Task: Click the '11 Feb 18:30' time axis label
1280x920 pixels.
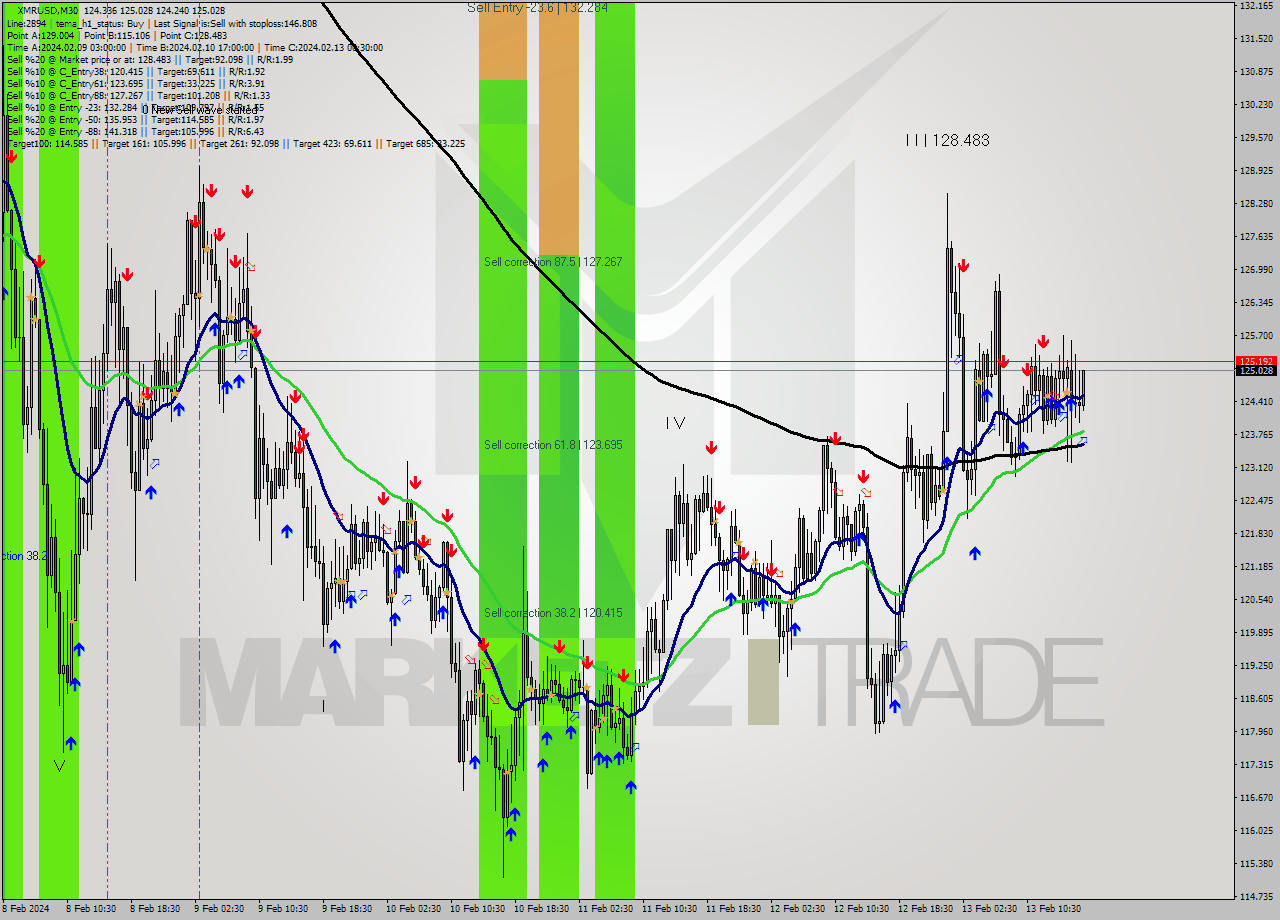Action: 733,909
